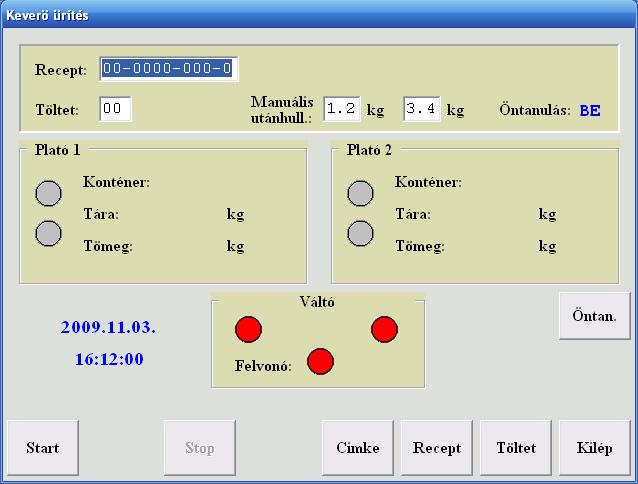
Task: Click the blue BE status next to Öntanulás
Action: pyautogui.click(x=590, y=110)
